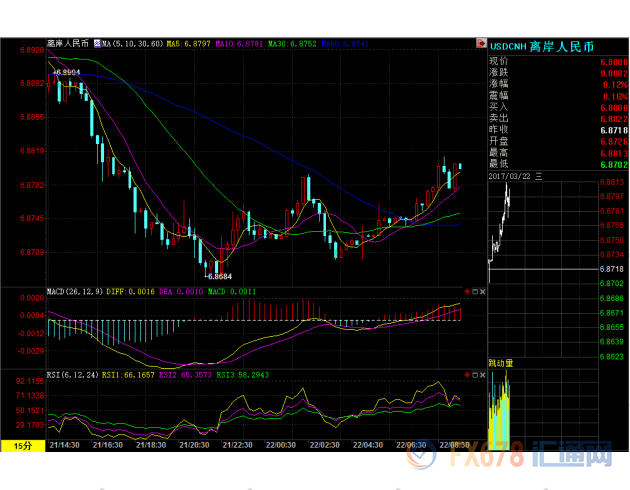Click the green MACD: 0.0011 value
630x490 pixels.
point(232,292)
